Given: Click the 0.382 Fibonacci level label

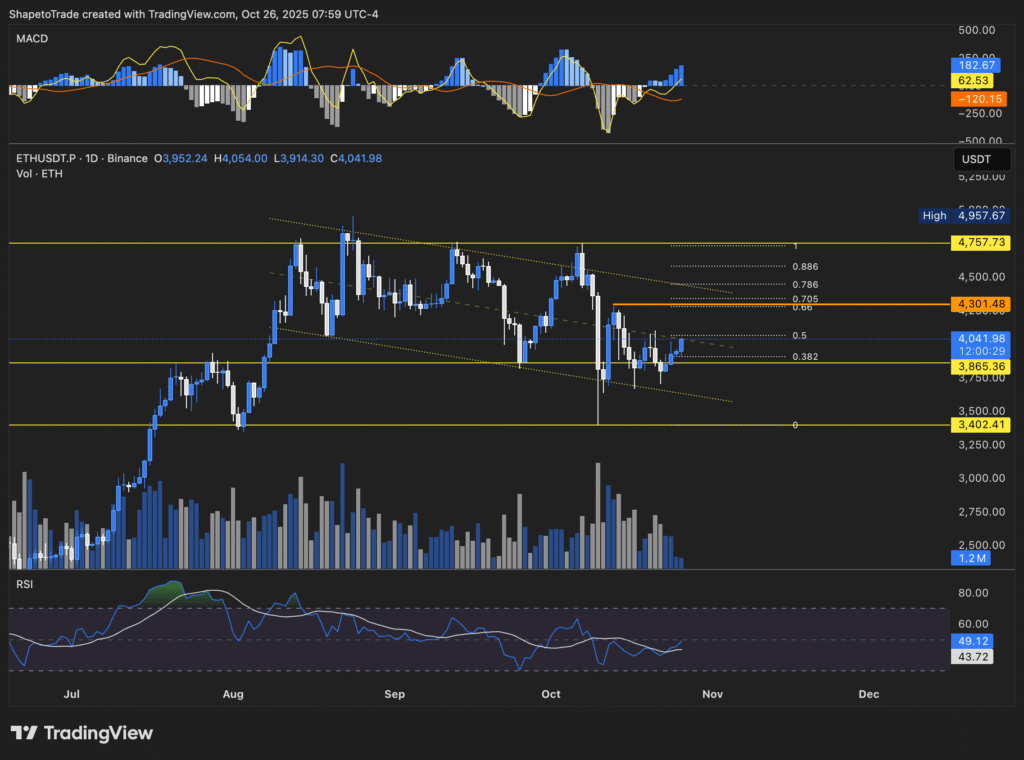Looking at the screenshot, I should click(805, 356).
